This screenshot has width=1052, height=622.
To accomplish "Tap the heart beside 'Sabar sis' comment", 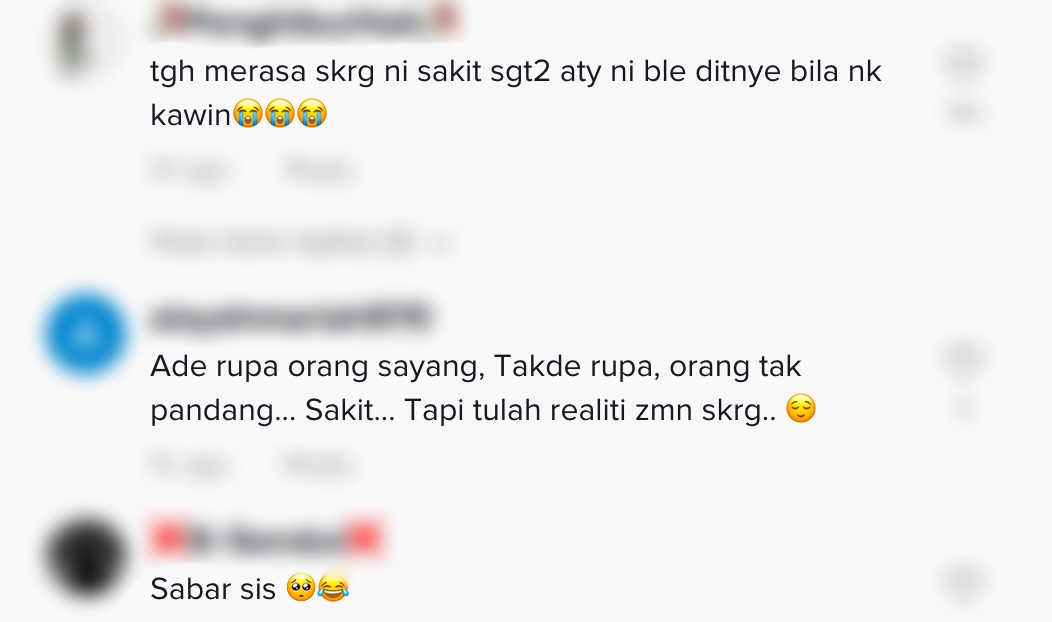I will pyautogui.click(x=965, y=581).
